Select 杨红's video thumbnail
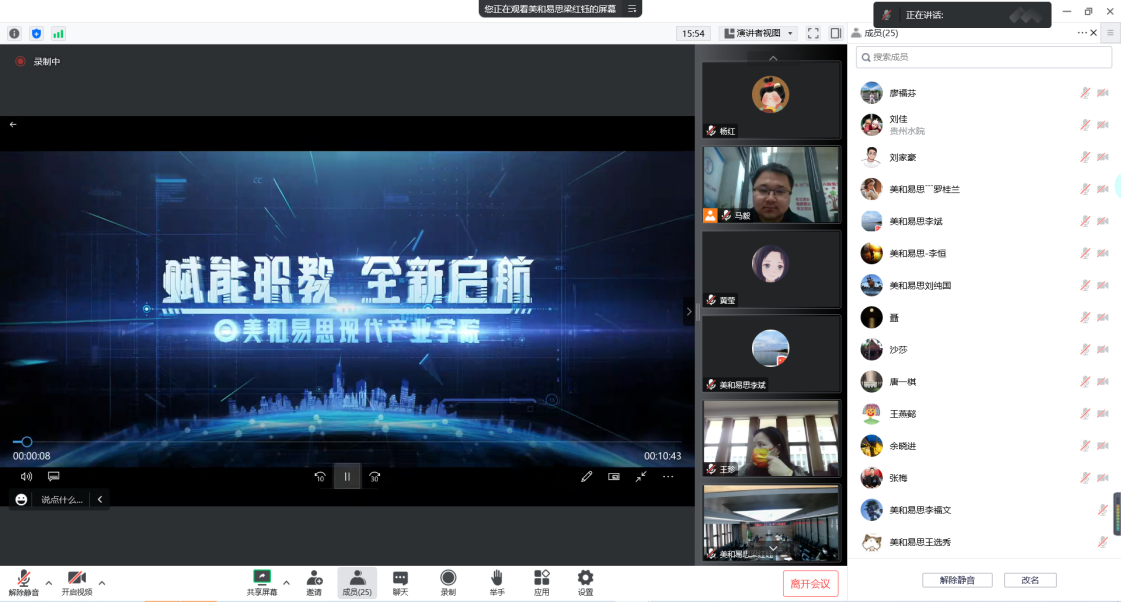This screenshot has width=1121, height=602. tap(771, 100)
